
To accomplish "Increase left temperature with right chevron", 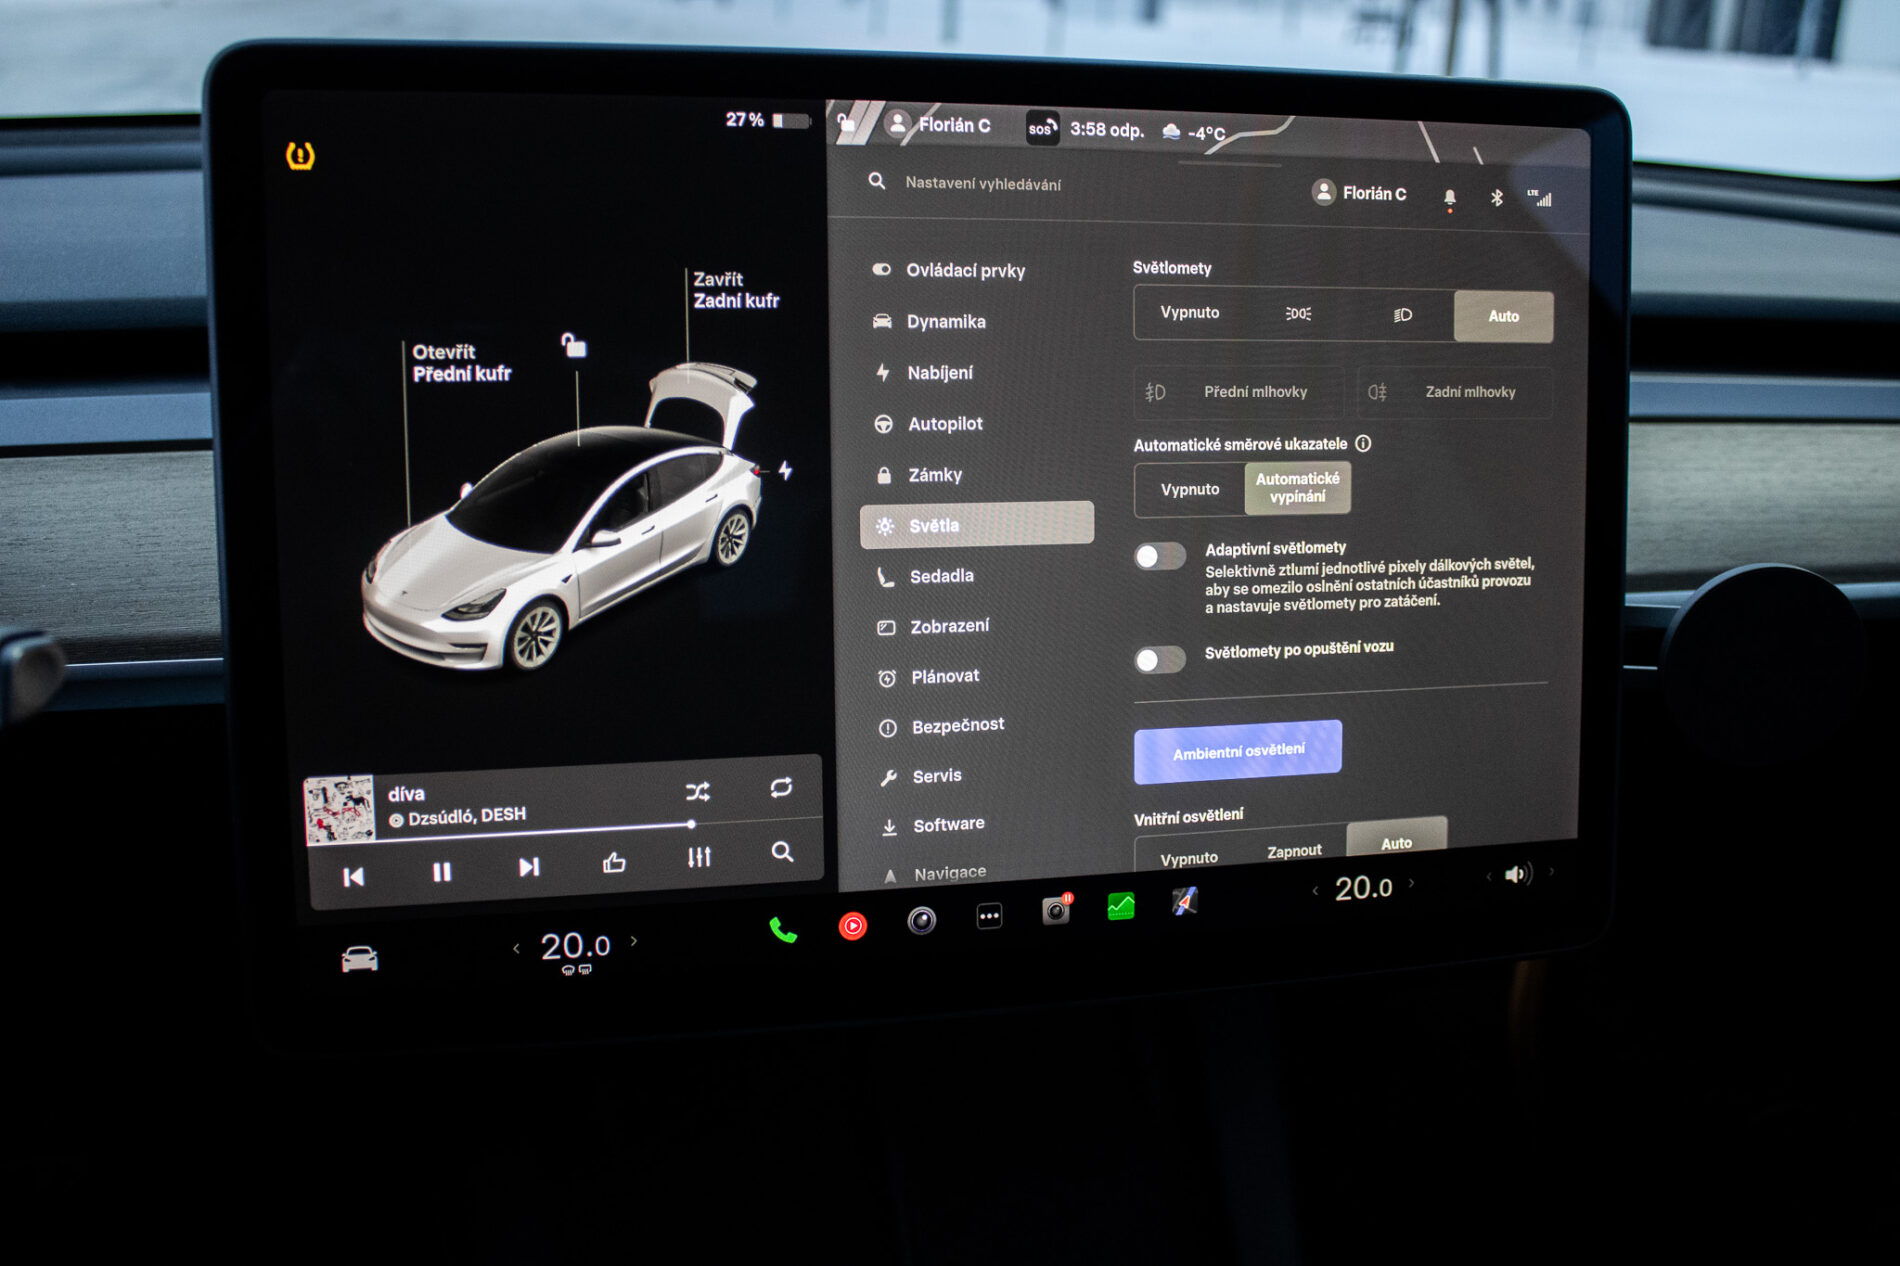I will pos(634,941).
